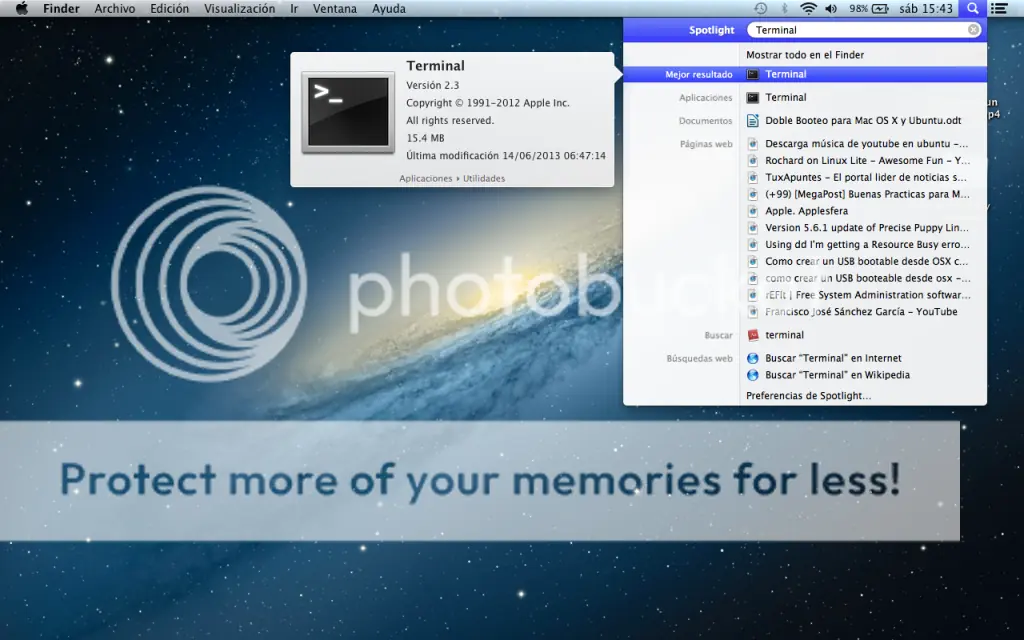Click the clock showing sáb 15:43
Viewport: 1024px width, 640px height.
point(925,8)
